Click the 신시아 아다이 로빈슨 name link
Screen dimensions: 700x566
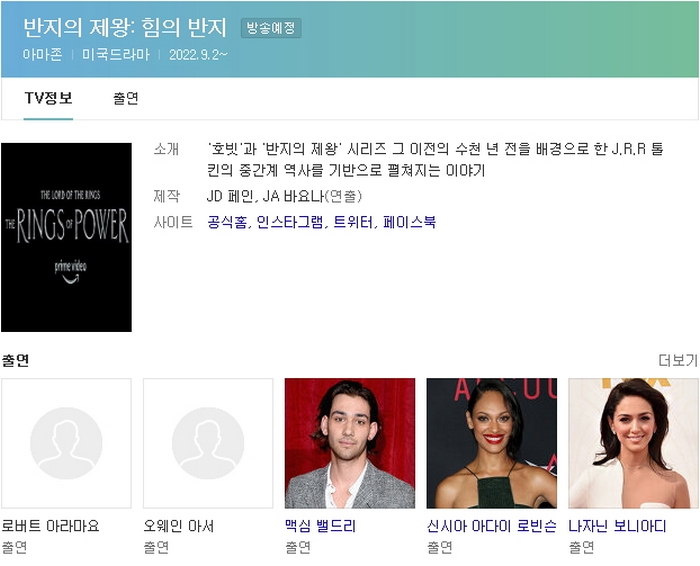click(492, 526)
